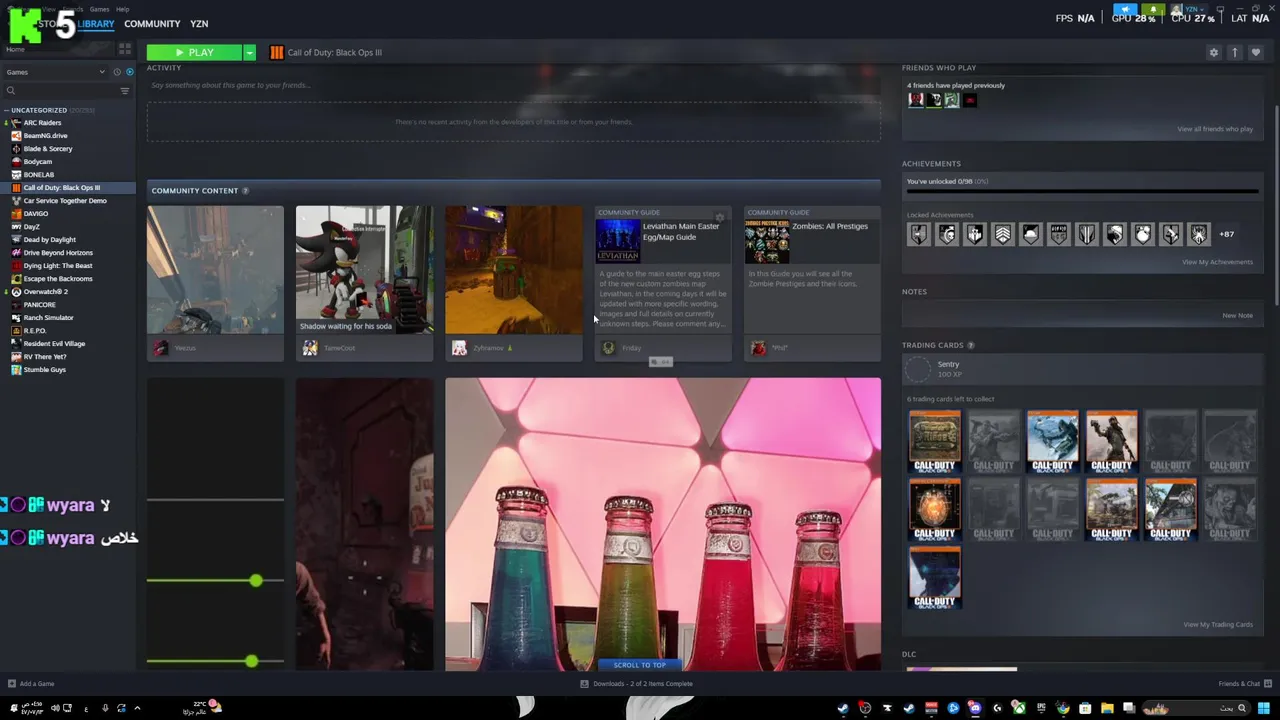Open the Zombies: All Prestiges guide
This screenshot has width=1280, height=720.
pyautogui.click(x=812, y=270)
